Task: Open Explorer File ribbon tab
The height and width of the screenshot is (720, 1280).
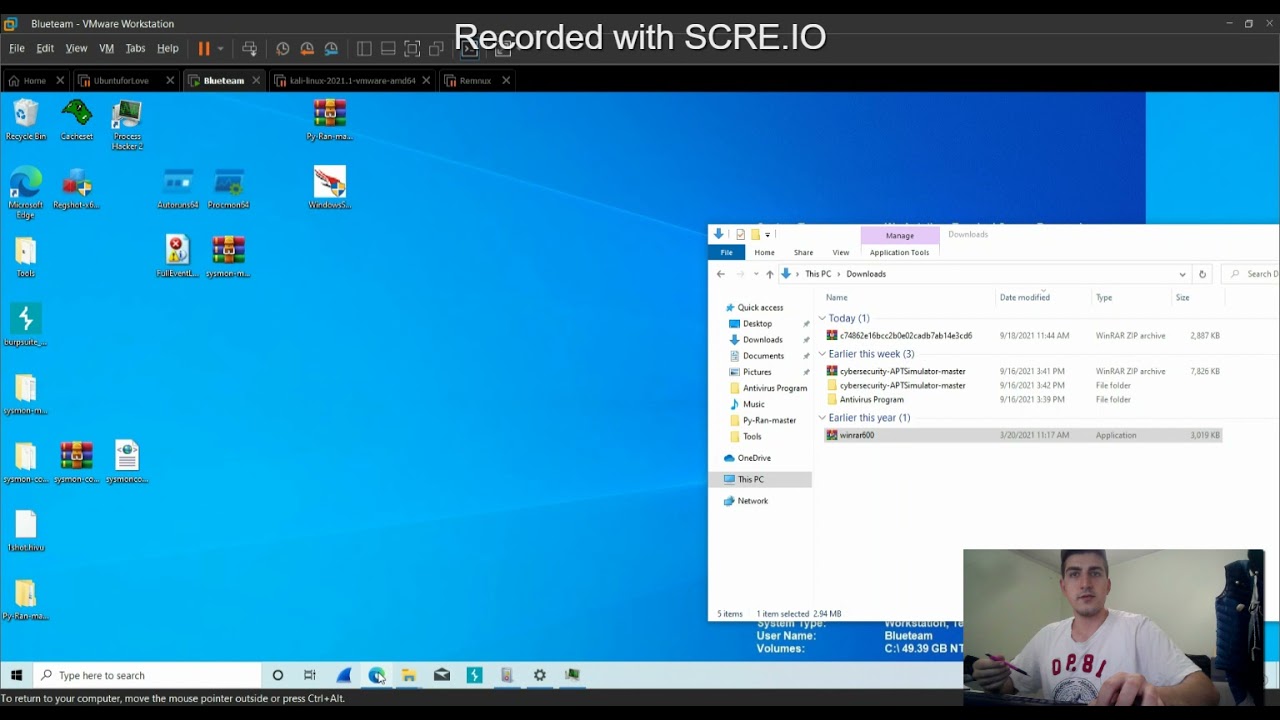Action: point(727,253)
